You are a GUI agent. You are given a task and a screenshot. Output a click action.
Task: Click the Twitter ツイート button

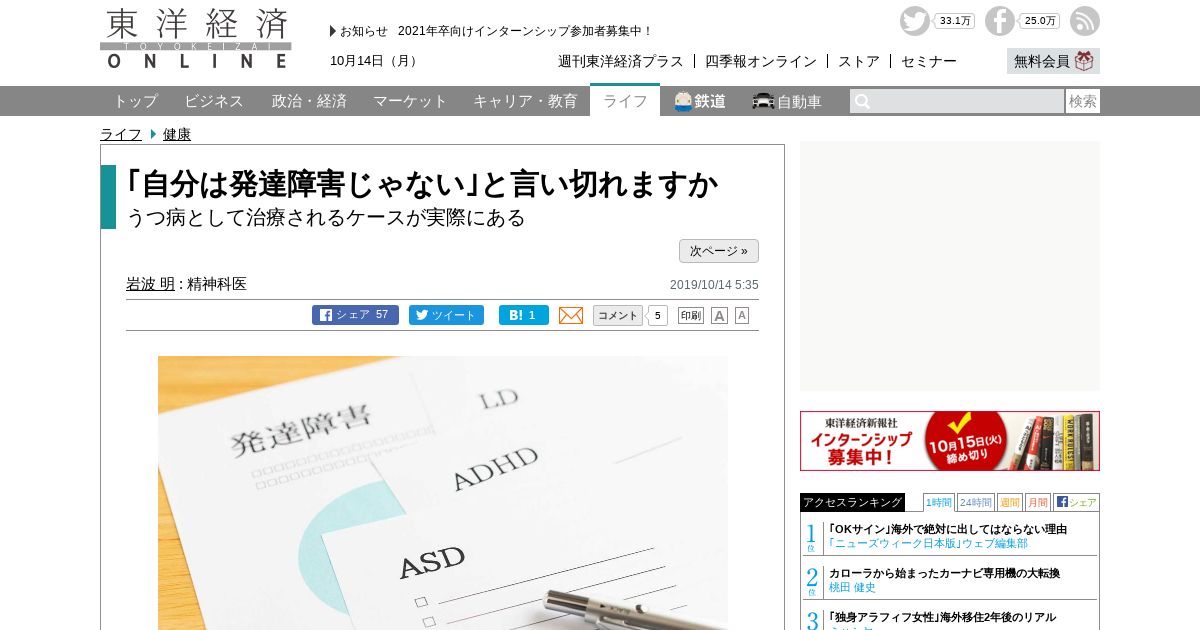point(446,315)
